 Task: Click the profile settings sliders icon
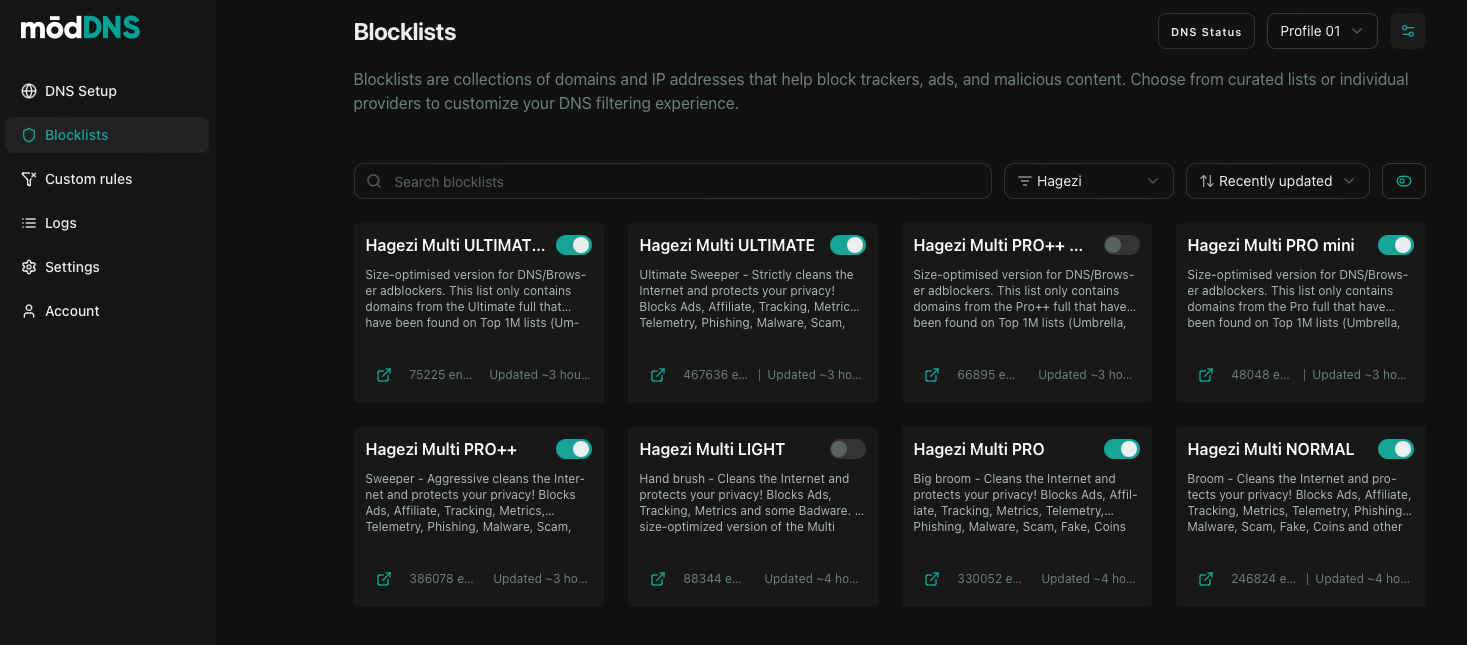pos(1407,31)
